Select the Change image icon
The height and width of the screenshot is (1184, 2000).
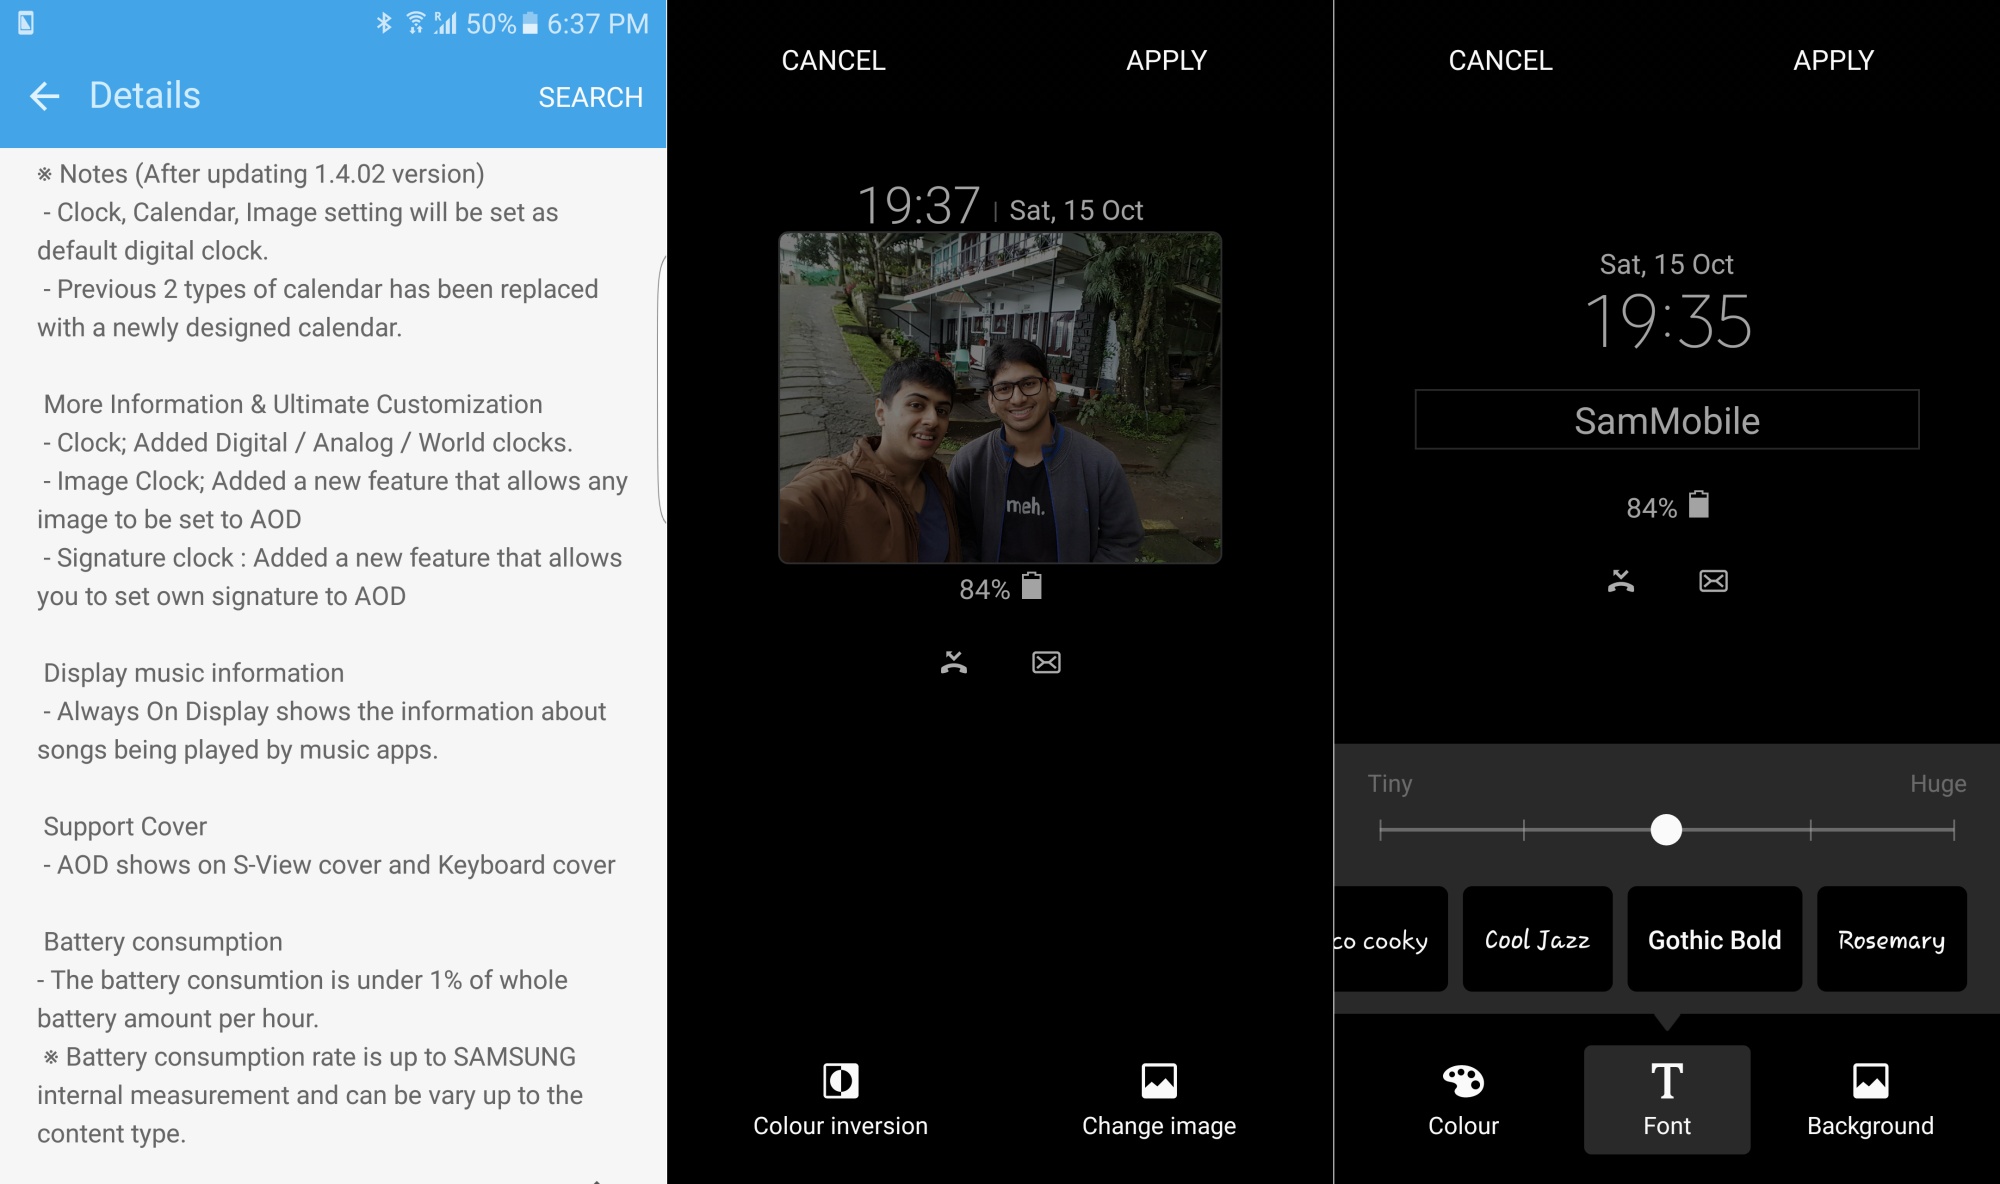(x=1160, y=1080)
